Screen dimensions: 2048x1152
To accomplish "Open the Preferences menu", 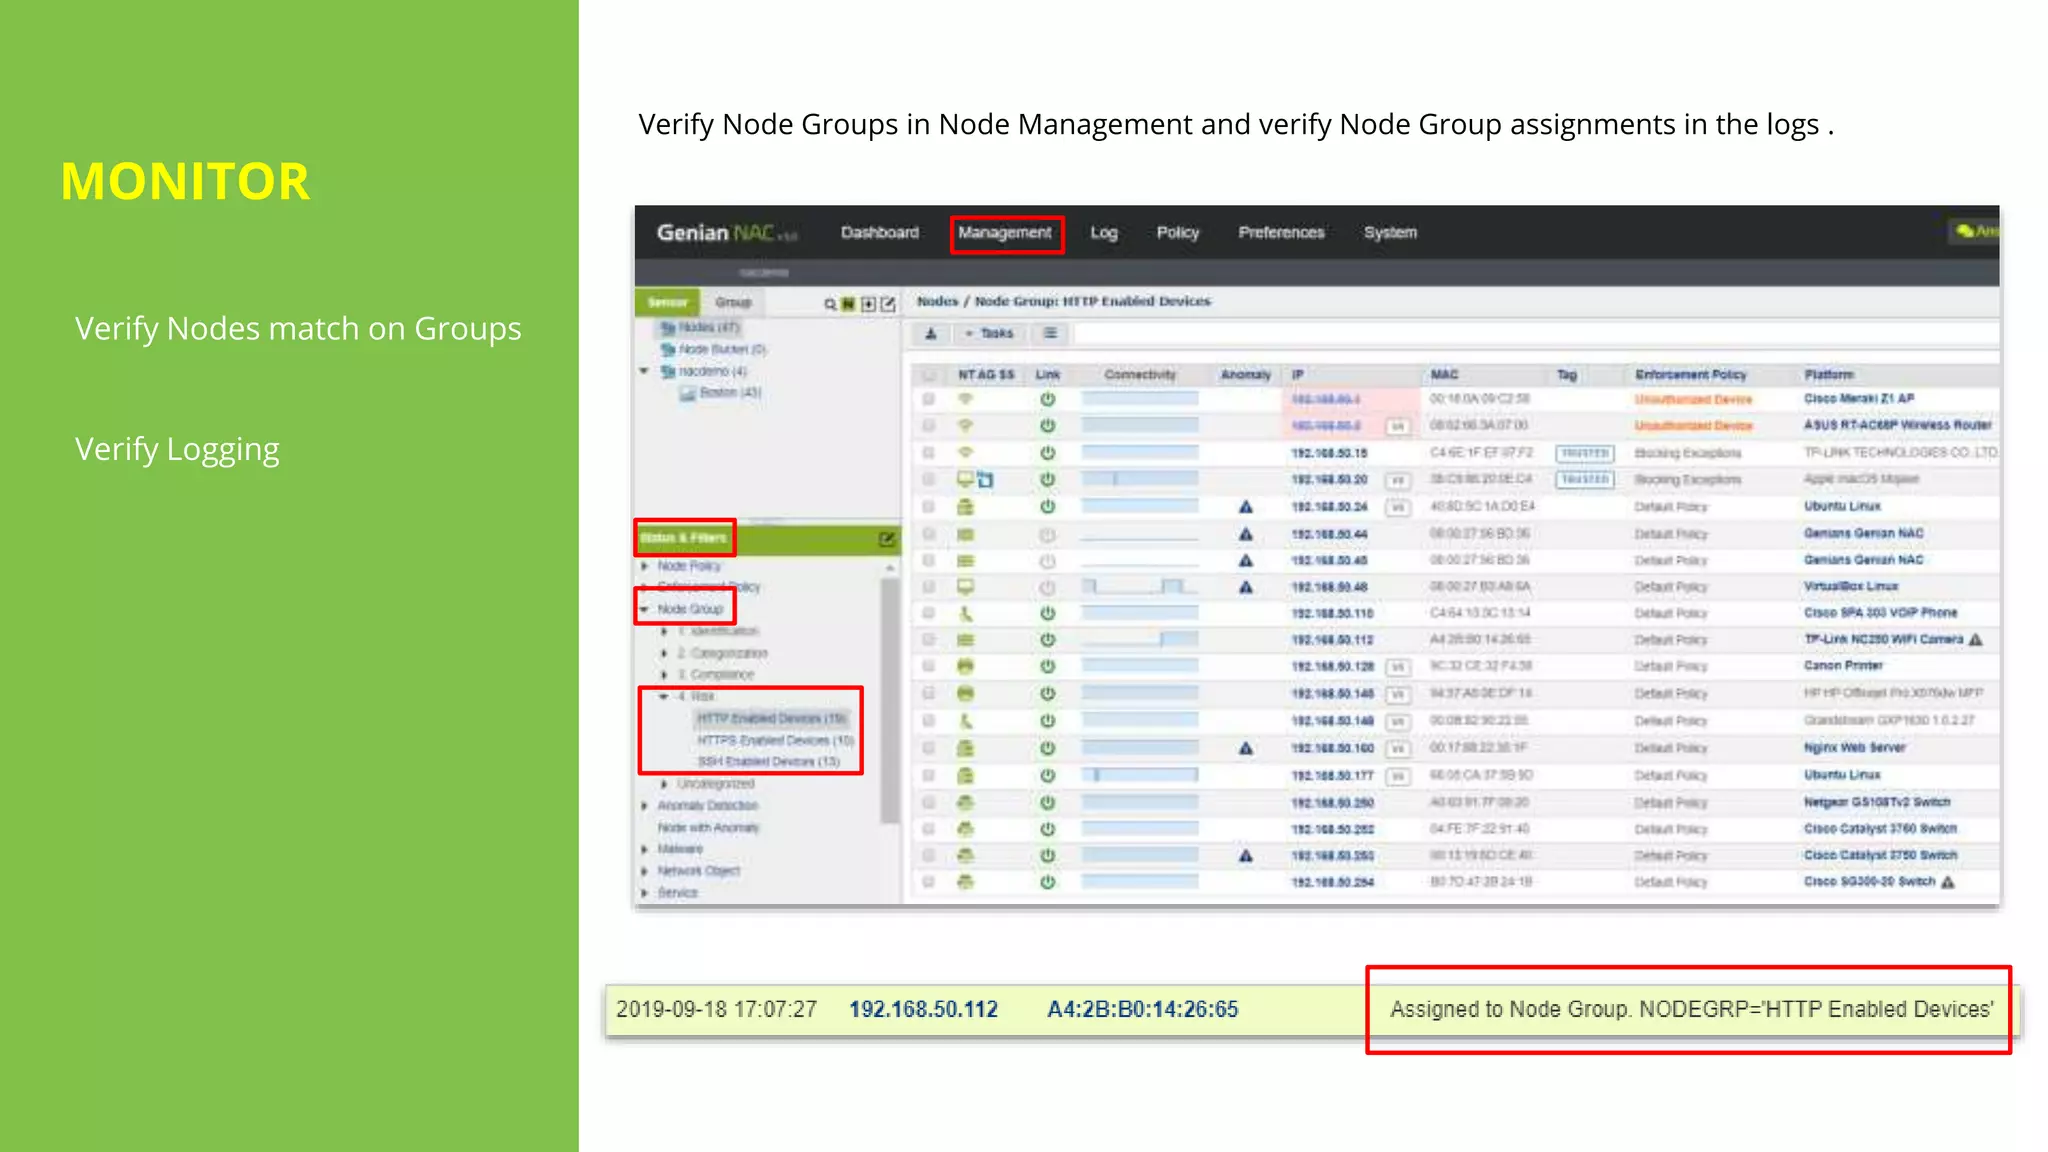I will [1281, 233].
